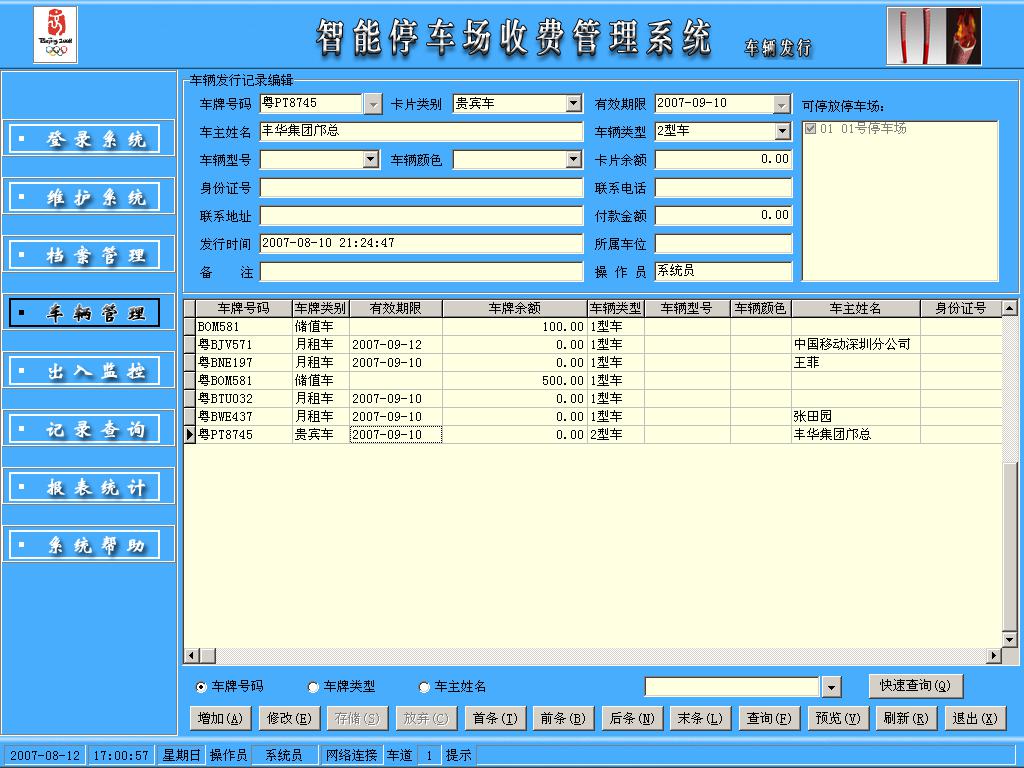The image size is (1024, 768).
Task: Open 车辆管理 in the sidebar
Action: [x=84, y=313]
